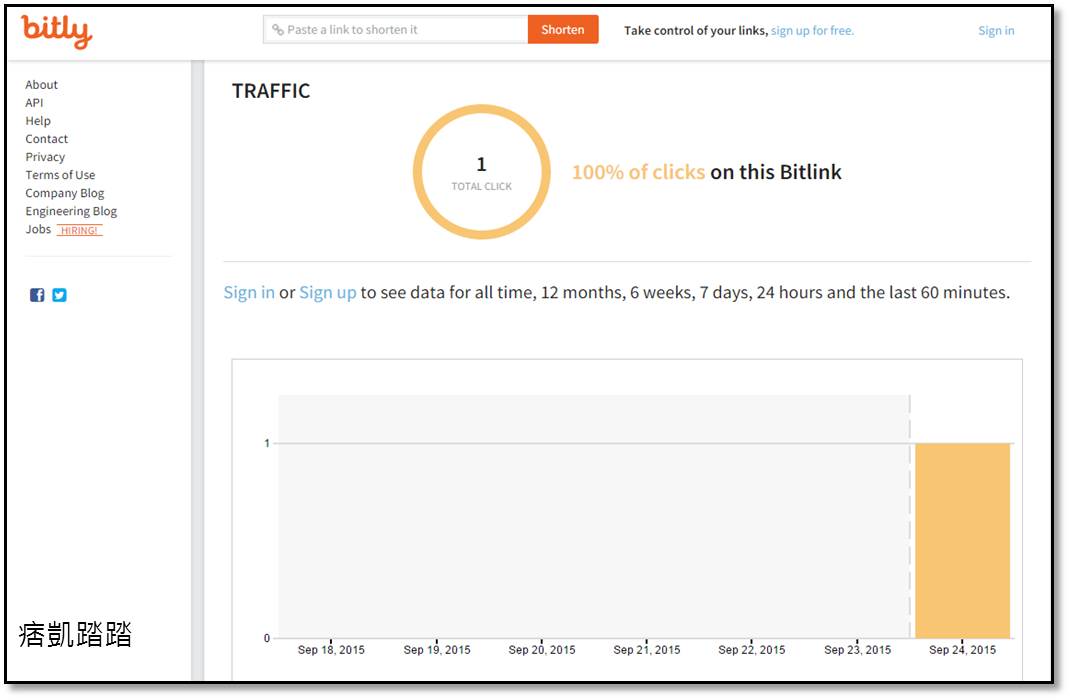Click the 'Sep 20, 2015' axis label
This screenshot has height=700, width=1070.
(x=542, y=650)
